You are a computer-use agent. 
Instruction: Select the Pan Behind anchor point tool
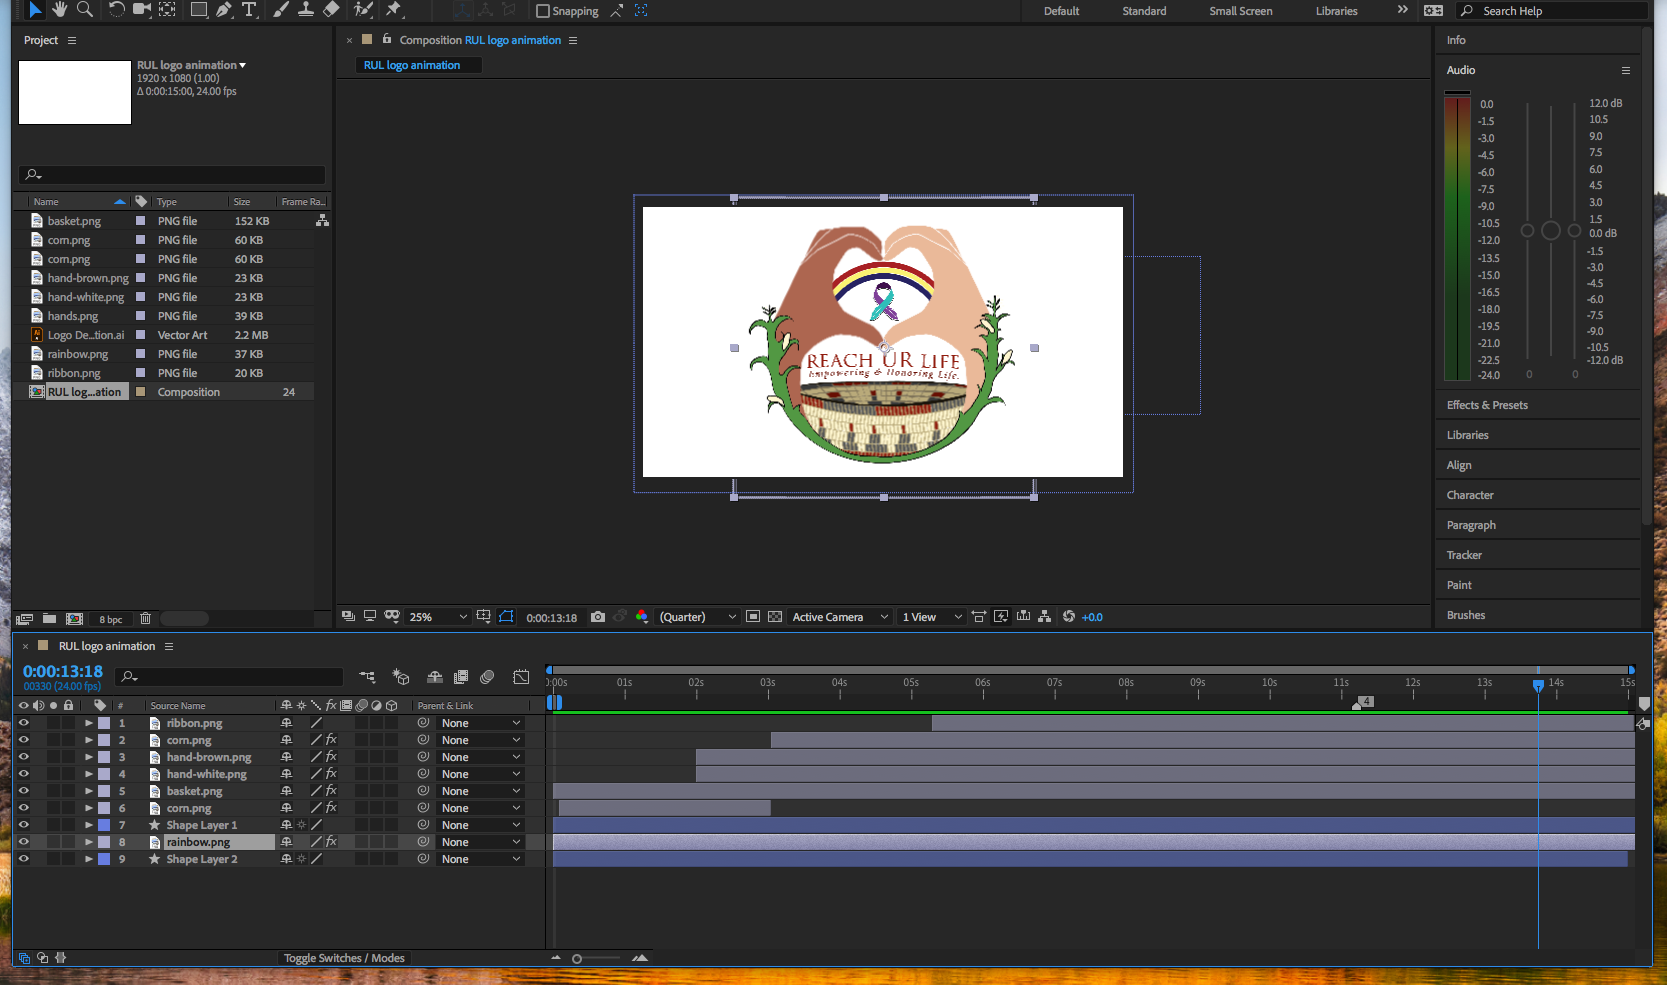pyautogui.click(x=168, y=10)
